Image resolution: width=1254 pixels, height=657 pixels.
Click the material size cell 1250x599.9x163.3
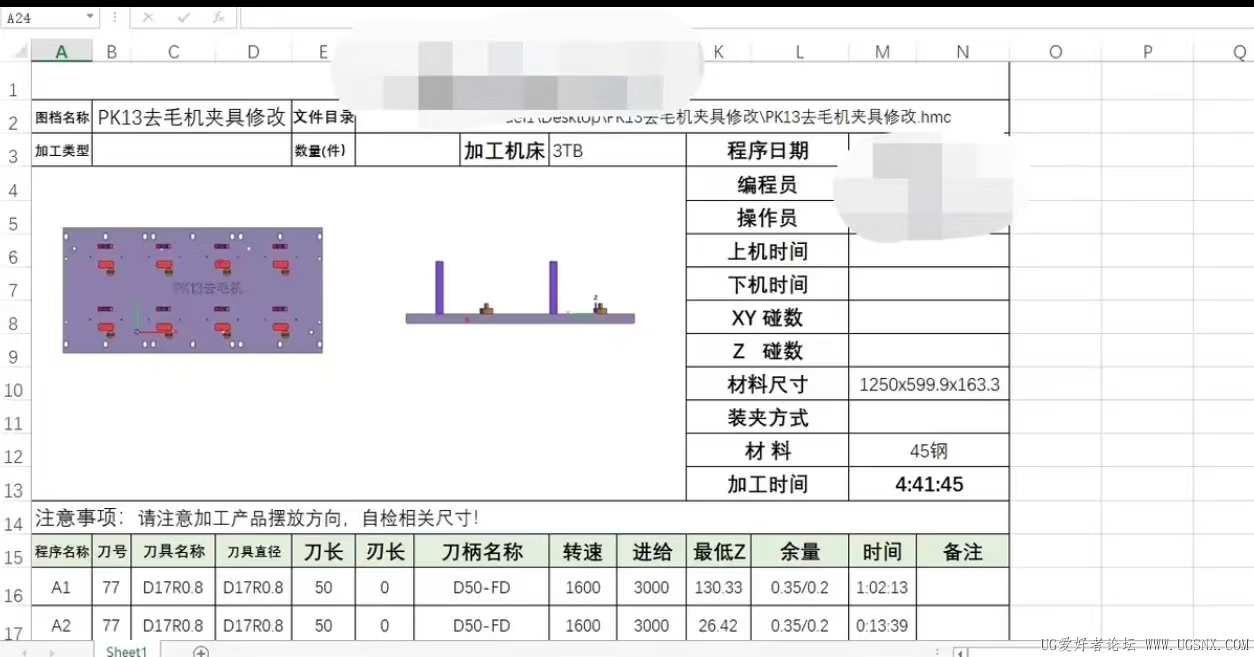[929, 385]
